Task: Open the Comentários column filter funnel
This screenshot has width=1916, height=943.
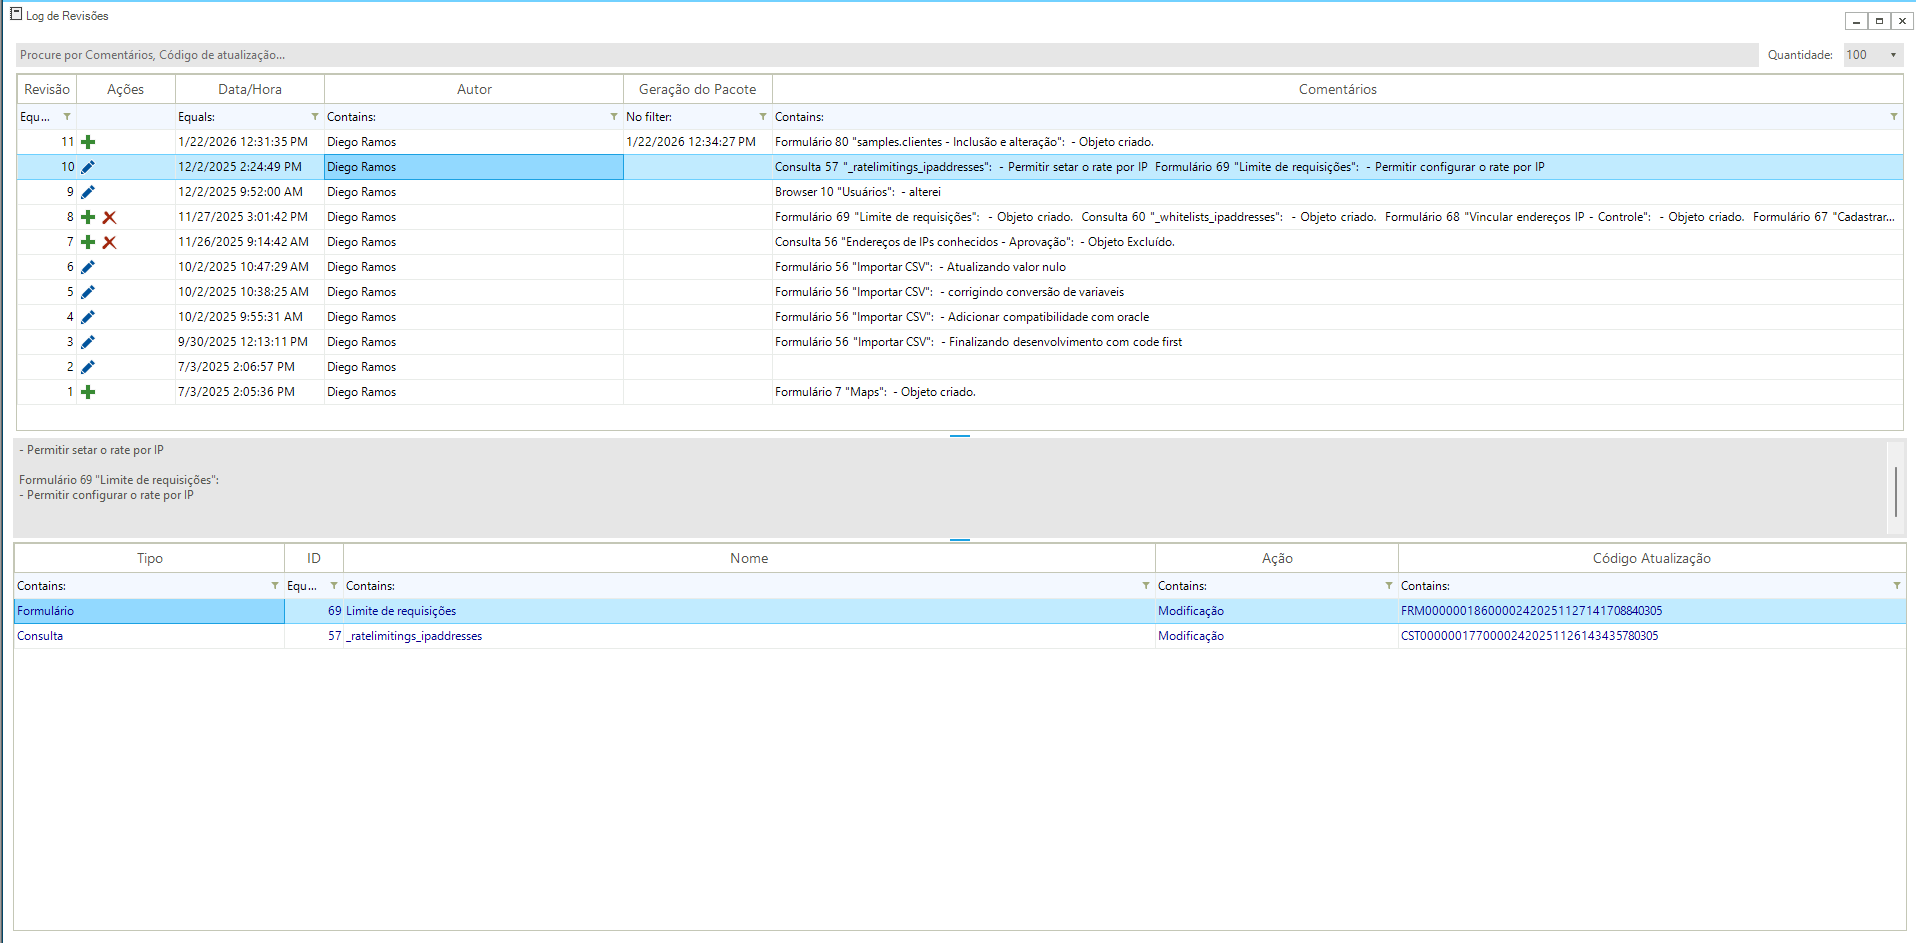Action: [x=1893, y=117]
